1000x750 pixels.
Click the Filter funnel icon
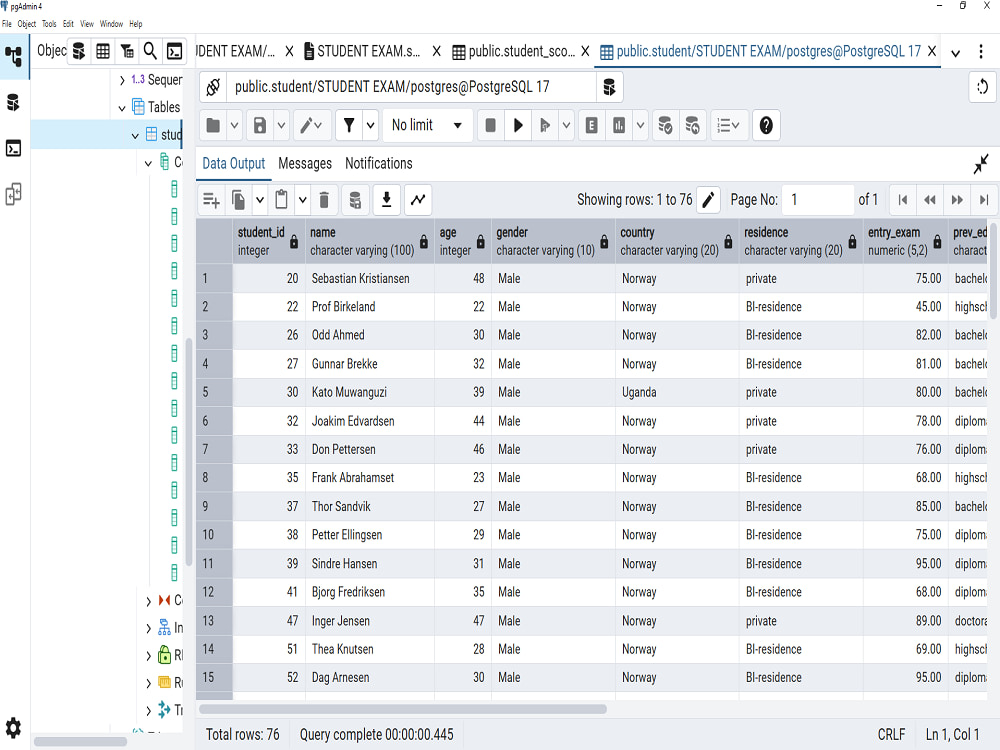(x=349, y=126)
